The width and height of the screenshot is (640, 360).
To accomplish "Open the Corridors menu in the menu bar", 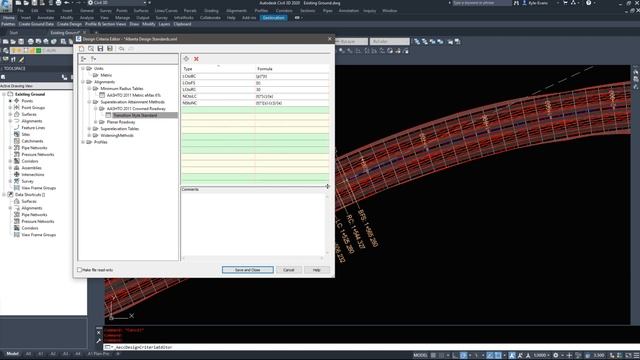I will [284, 11].
